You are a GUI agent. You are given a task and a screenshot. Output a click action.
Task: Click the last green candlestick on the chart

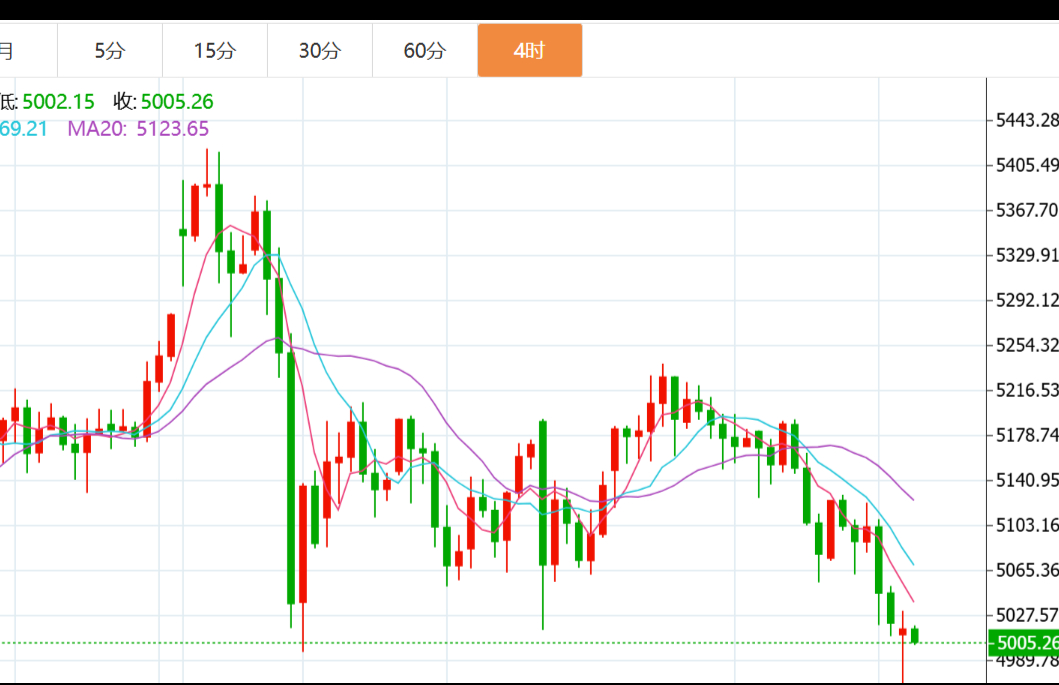point(915,635)
